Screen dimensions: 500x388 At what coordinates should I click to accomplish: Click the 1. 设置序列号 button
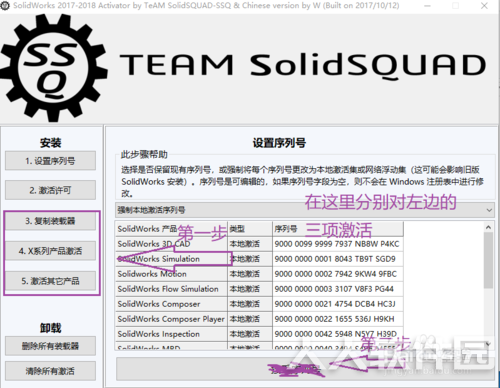(50, 161)
